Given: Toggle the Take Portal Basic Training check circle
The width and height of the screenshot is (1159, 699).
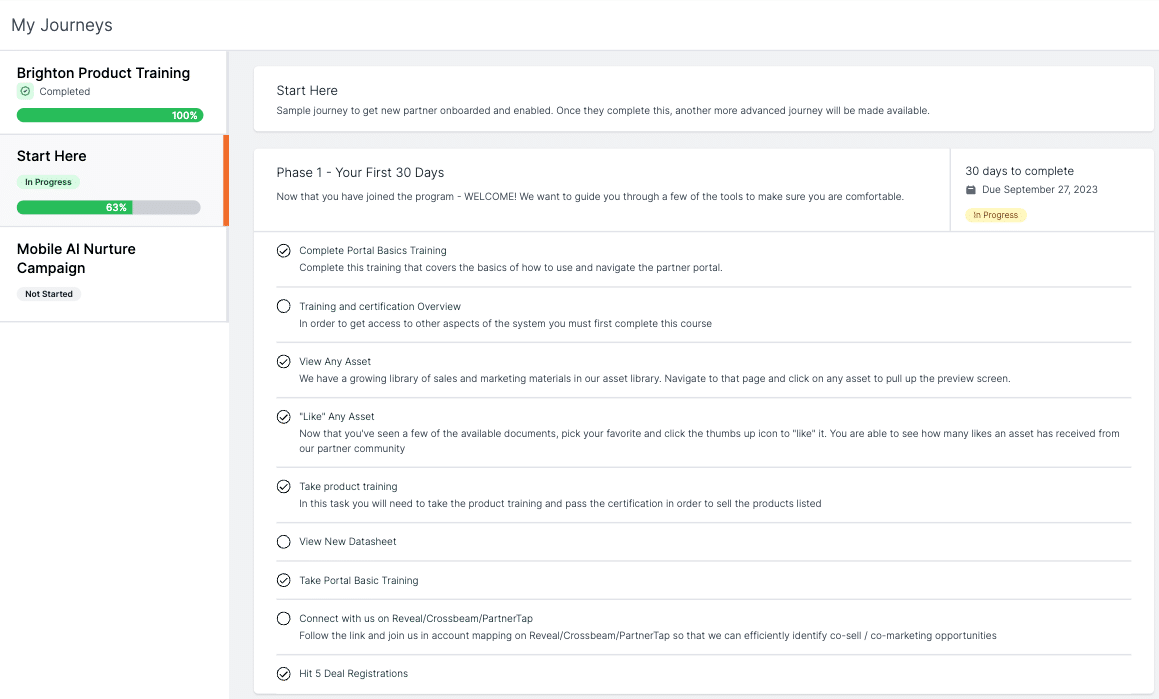Looking at the screenshot, I should pos(283,580).
